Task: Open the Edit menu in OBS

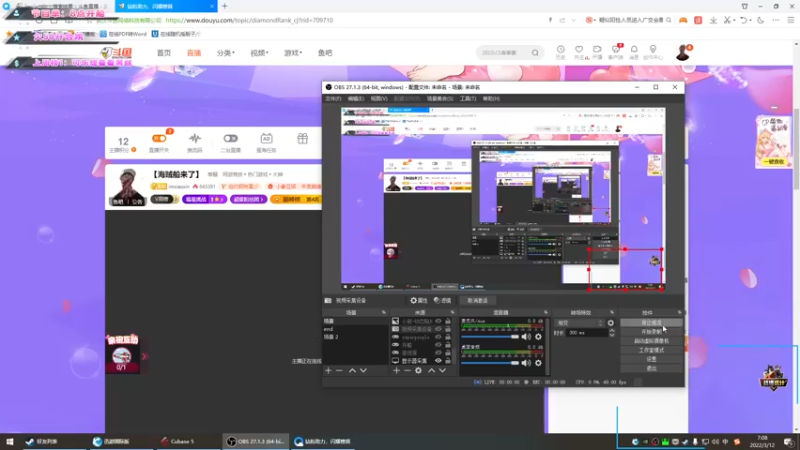Action: click(356, 98)
